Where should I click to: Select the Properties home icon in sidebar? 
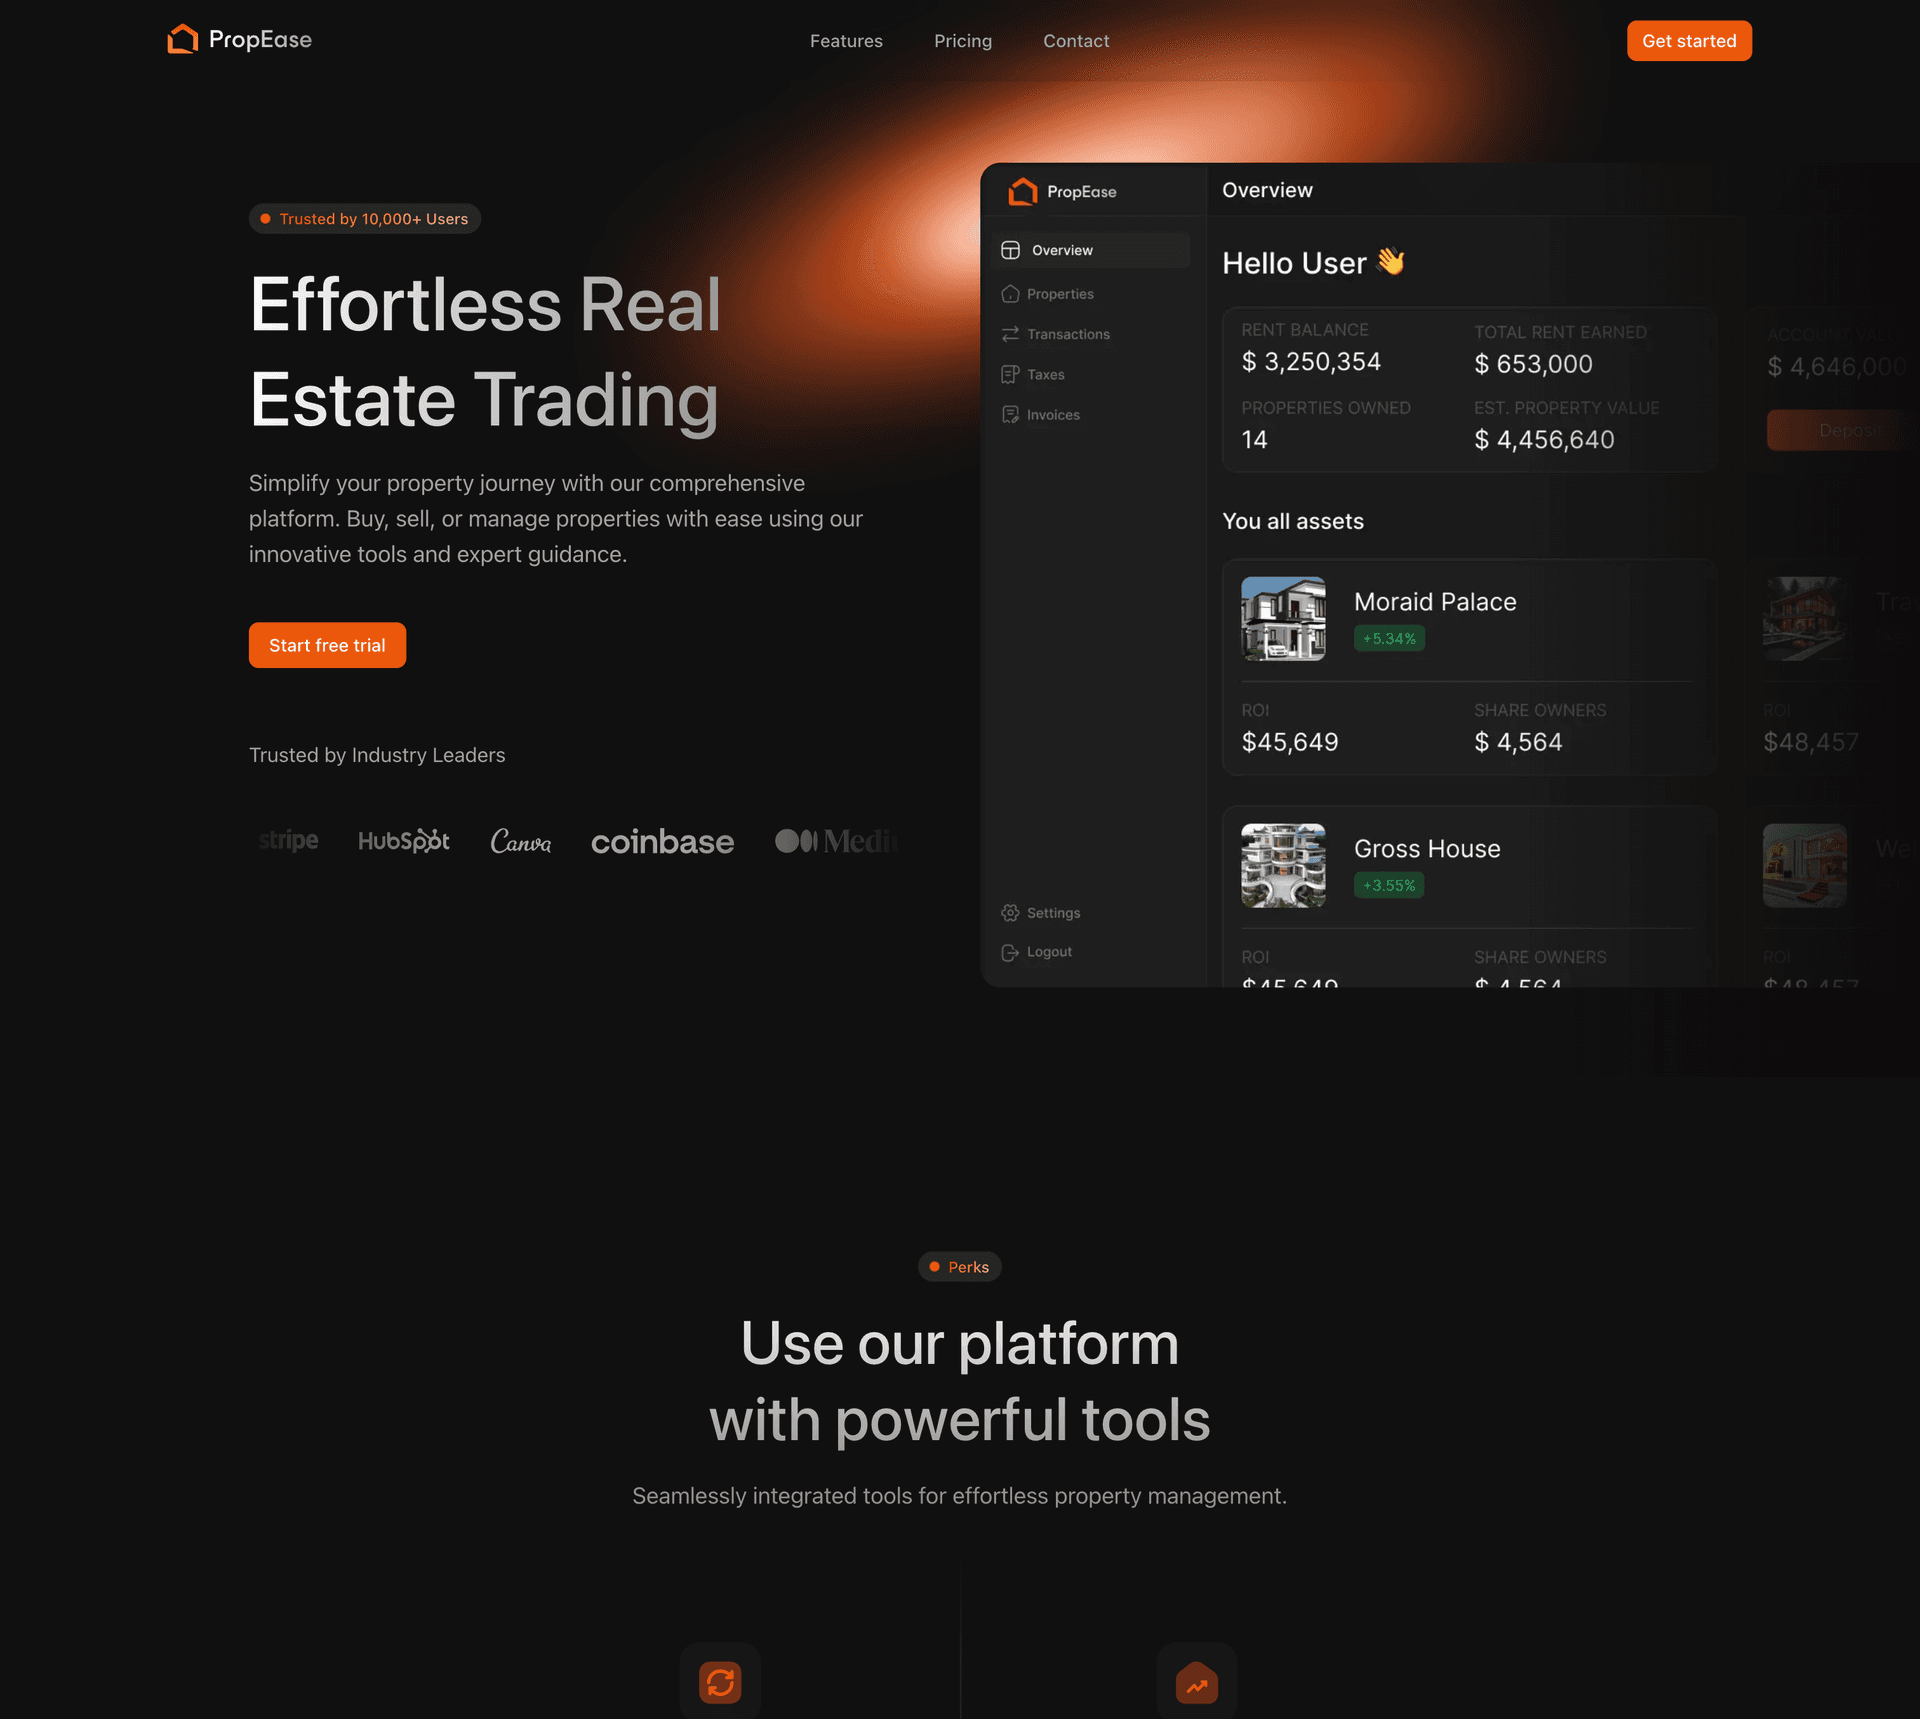tap(1010, 294)
